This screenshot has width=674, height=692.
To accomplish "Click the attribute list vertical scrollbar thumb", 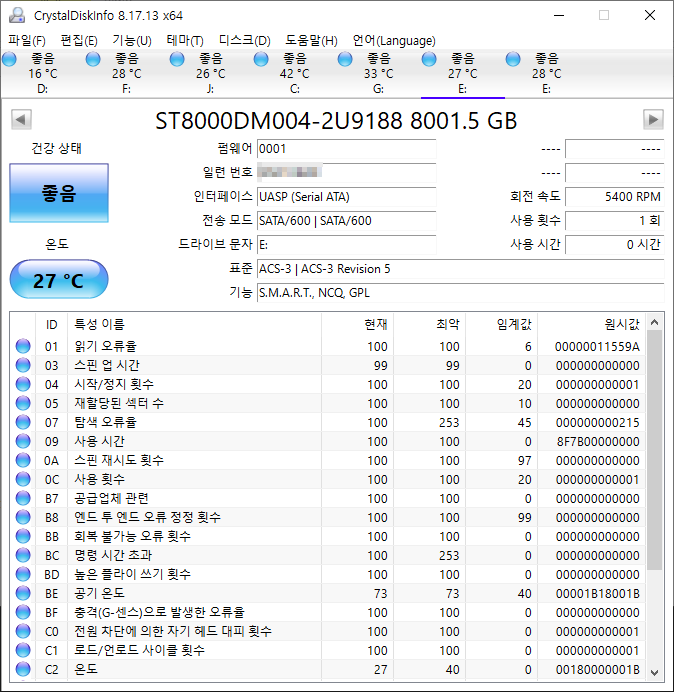I will 655,450.
